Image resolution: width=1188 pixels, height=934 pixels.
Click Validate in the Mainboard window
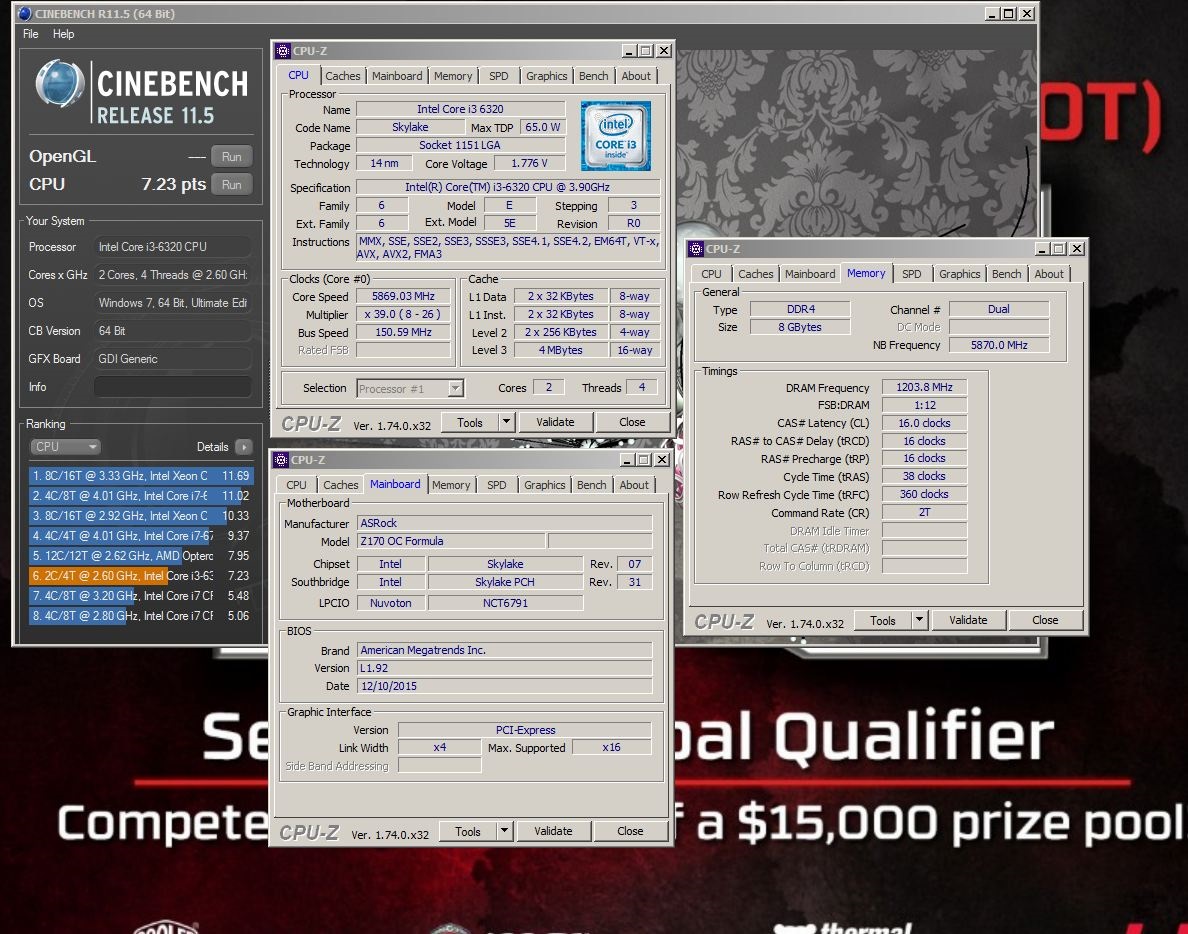pos(553,831)
